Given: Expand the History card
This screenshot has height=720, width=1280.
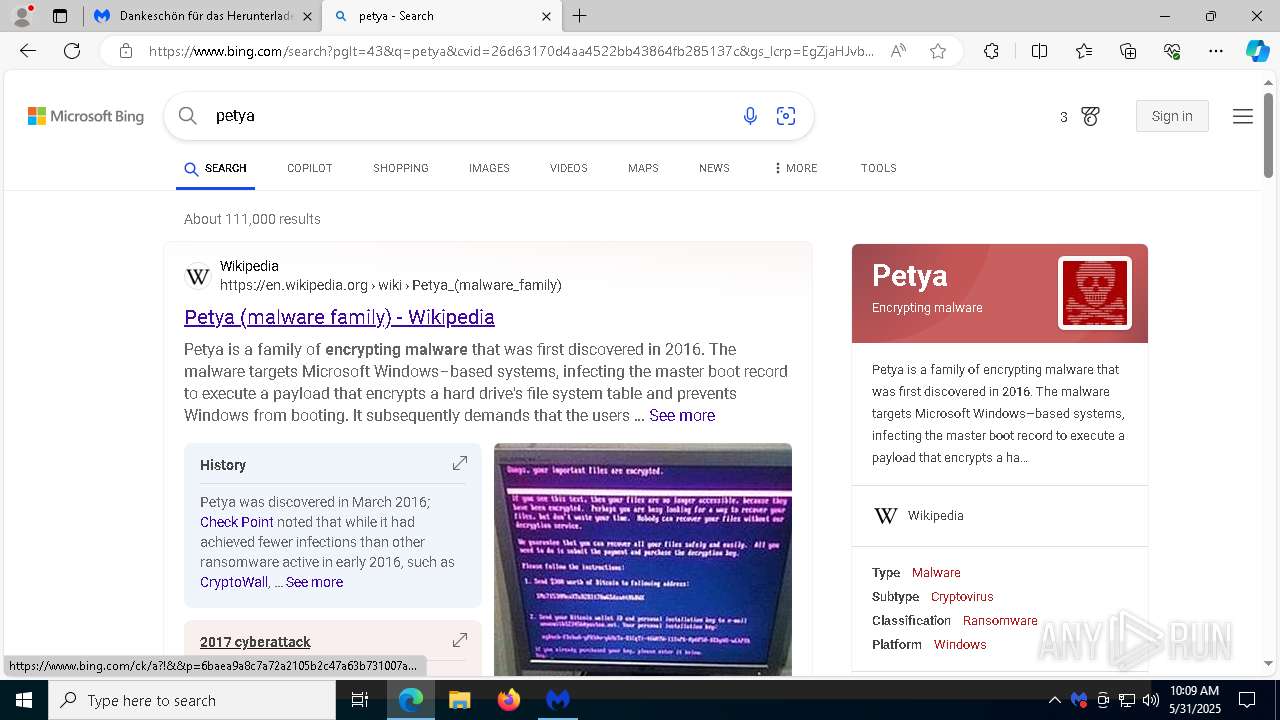Looking at the screenshot, I should (460, 463).
